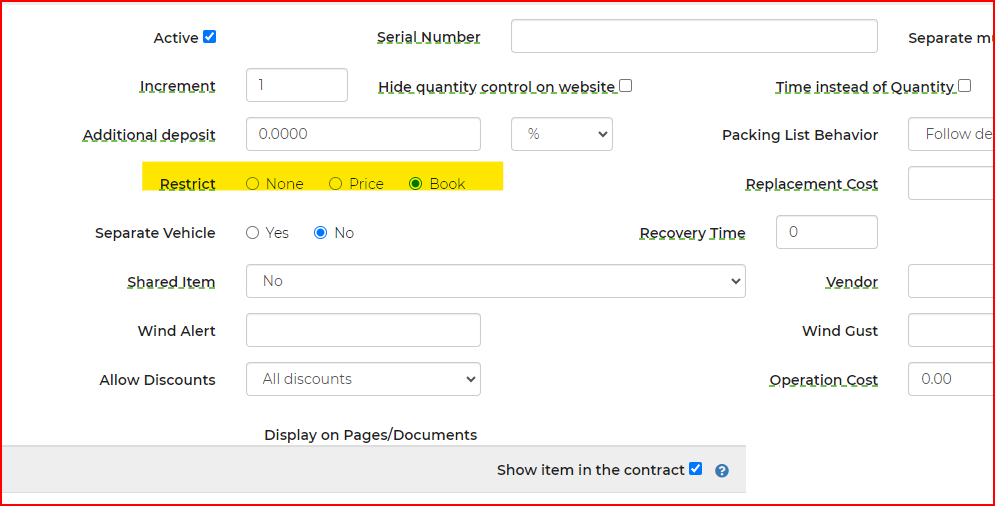Screen dimensions: 995x506
Task: Click the Wind Alert text box
Action: tap(363, 330)
